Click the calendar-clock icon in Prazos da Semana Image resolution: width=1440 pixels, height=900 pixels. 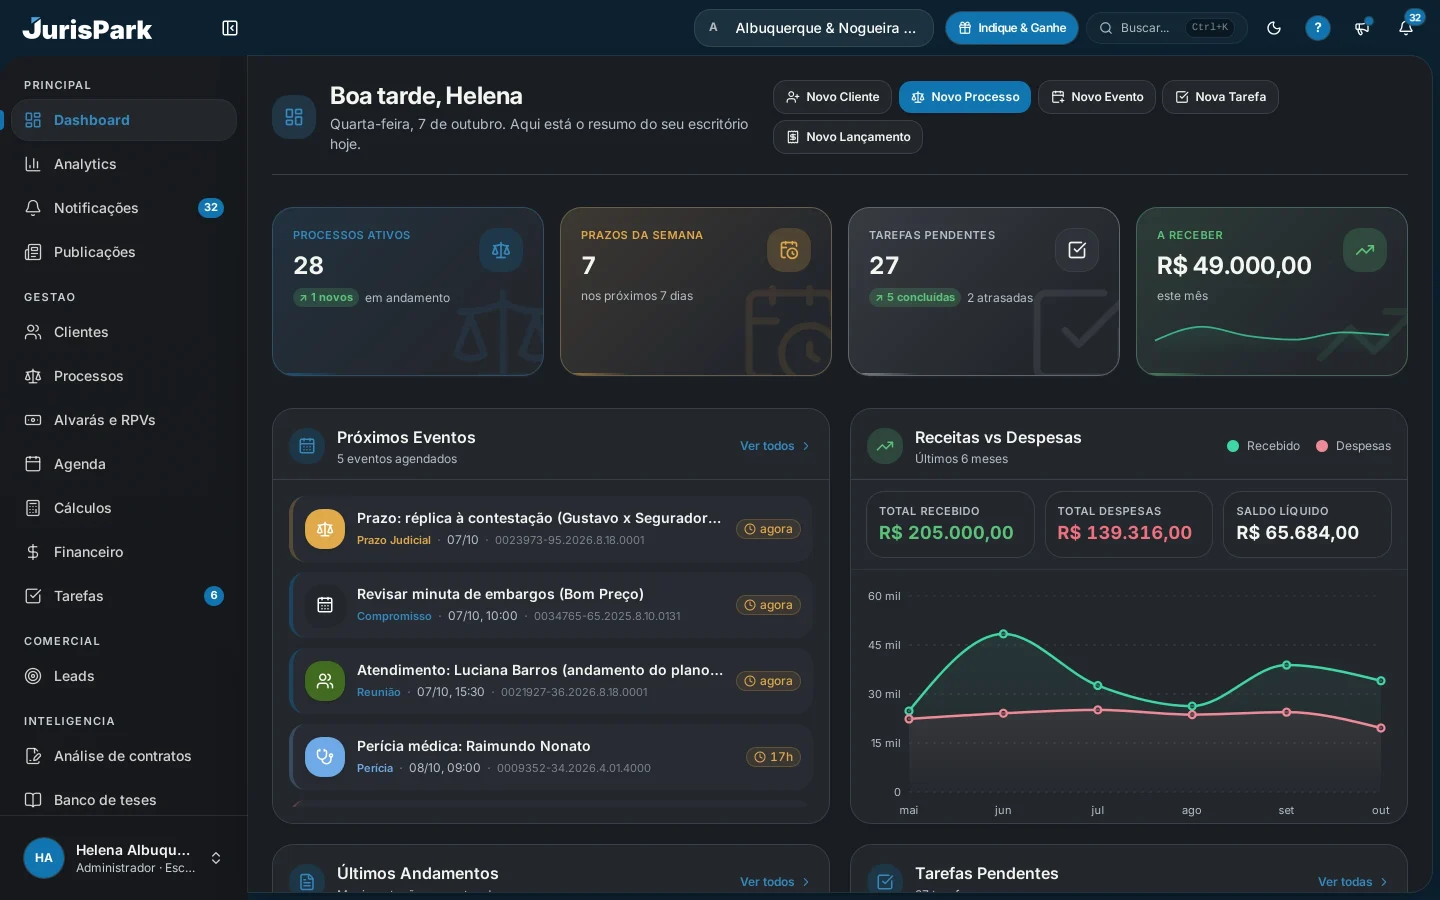(789, 250)
